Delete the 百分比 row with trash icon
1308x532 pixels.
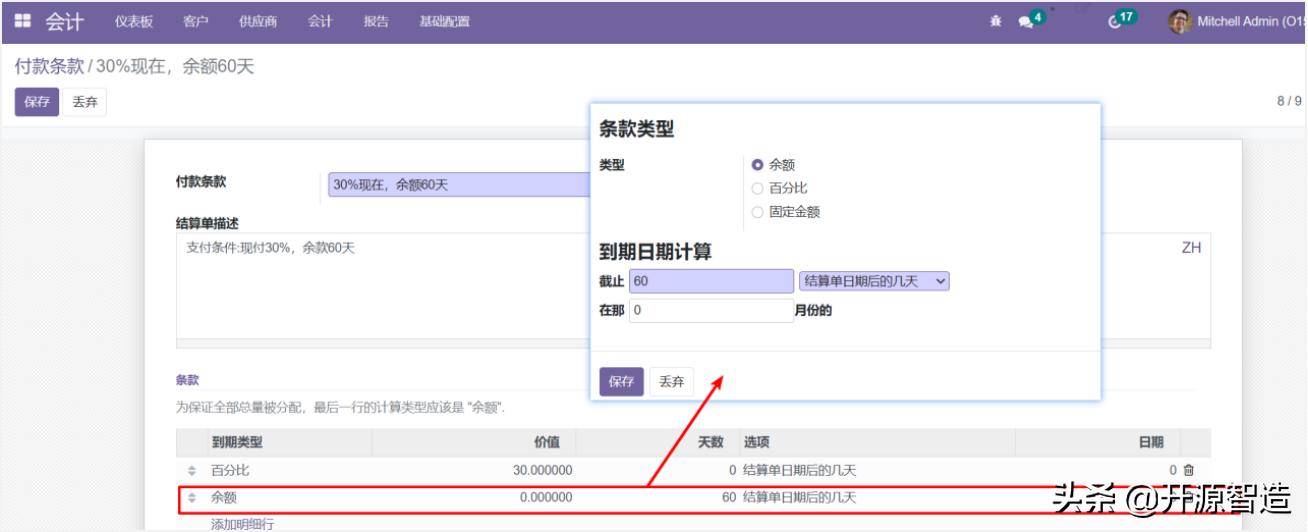point(1189,470)
